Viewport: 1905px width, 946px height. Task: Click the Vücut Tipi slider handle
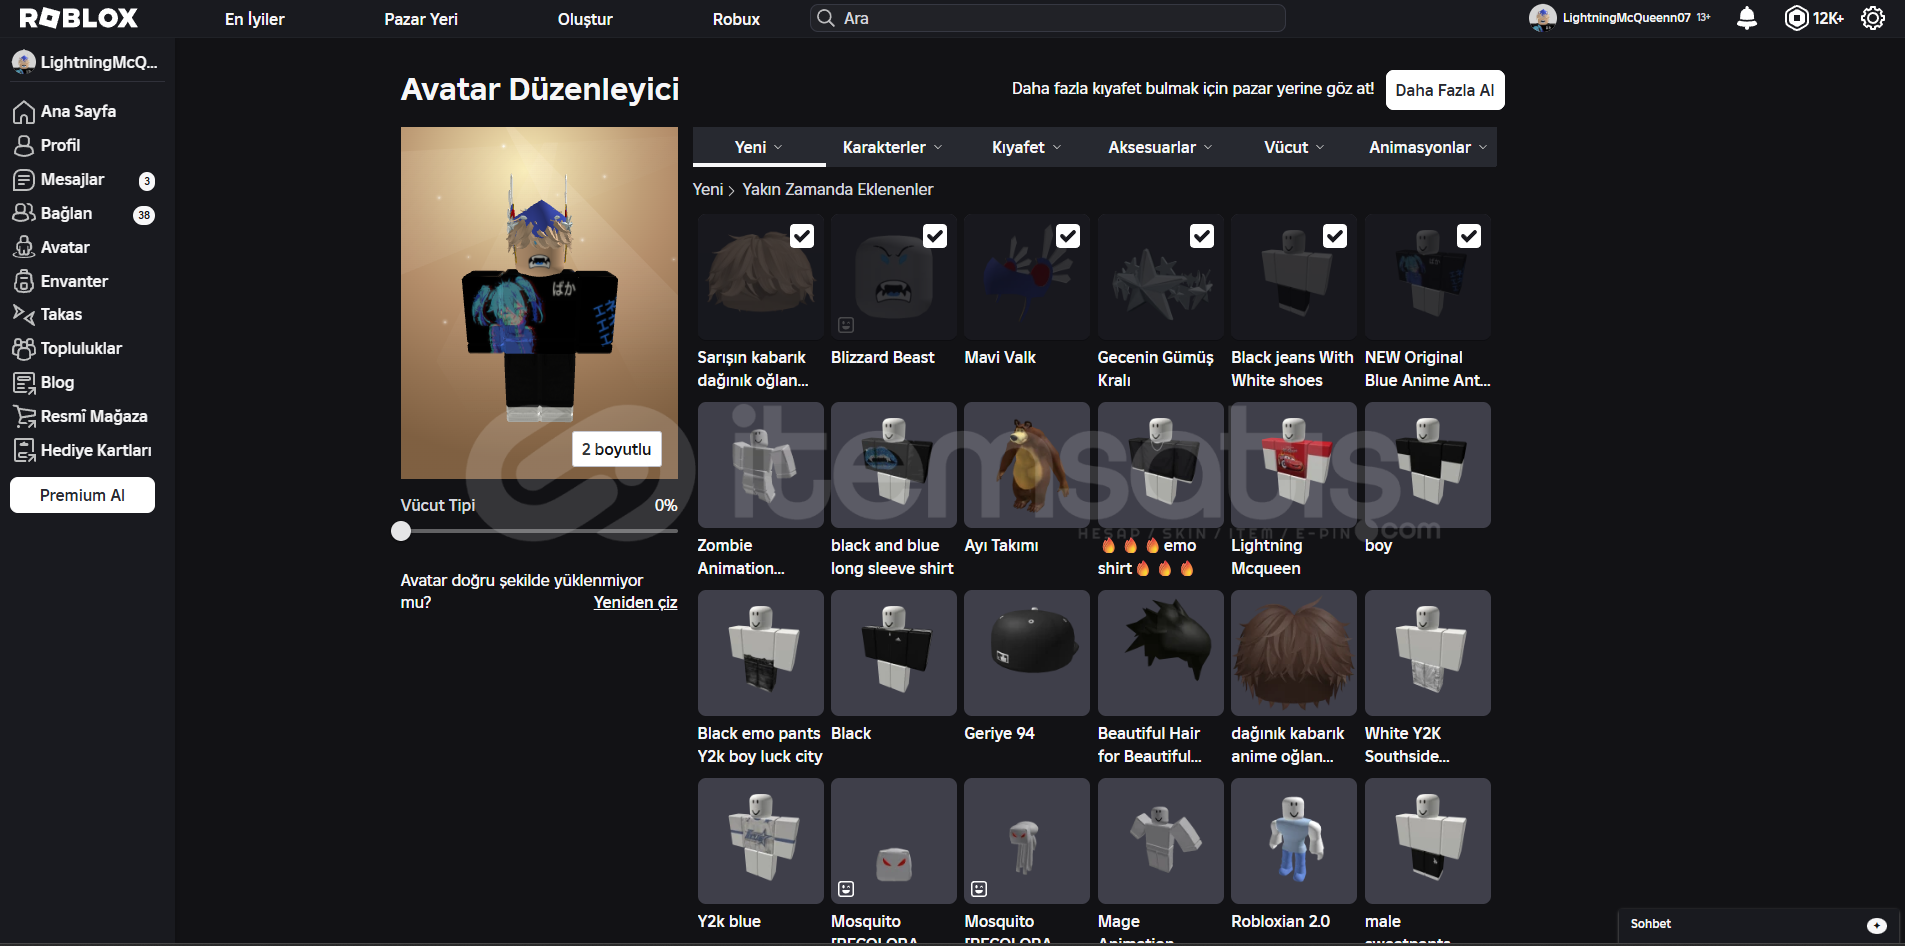(401, 531)
